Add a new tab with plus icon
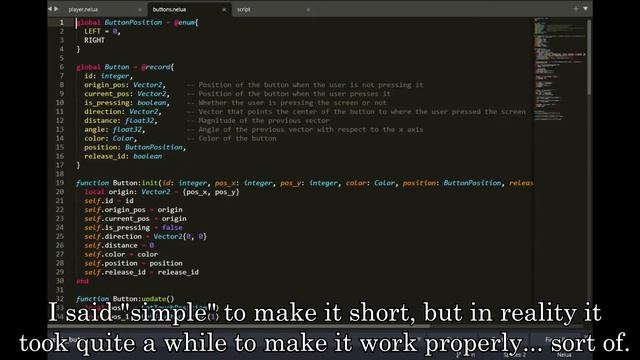640x360 pixels. pyautogui.click(x=576, y=9)
